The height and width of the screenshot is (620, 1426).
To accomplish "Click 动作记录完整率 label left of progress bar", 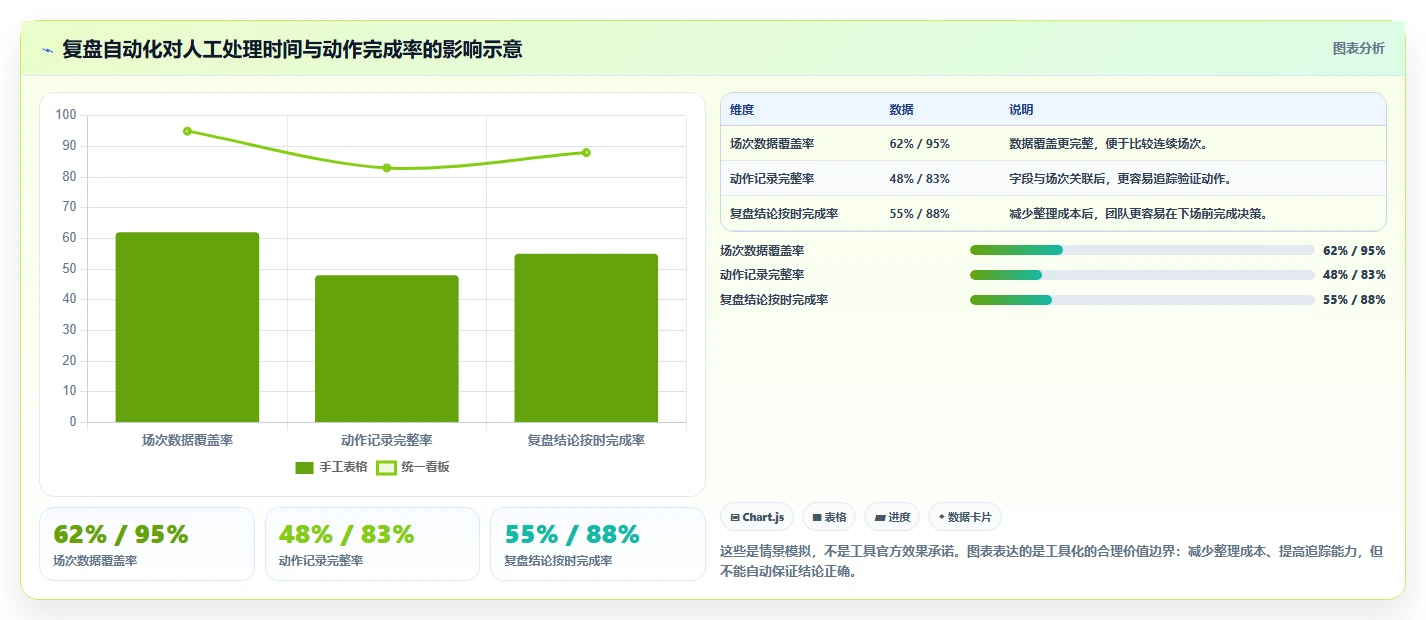I will 762,275.
